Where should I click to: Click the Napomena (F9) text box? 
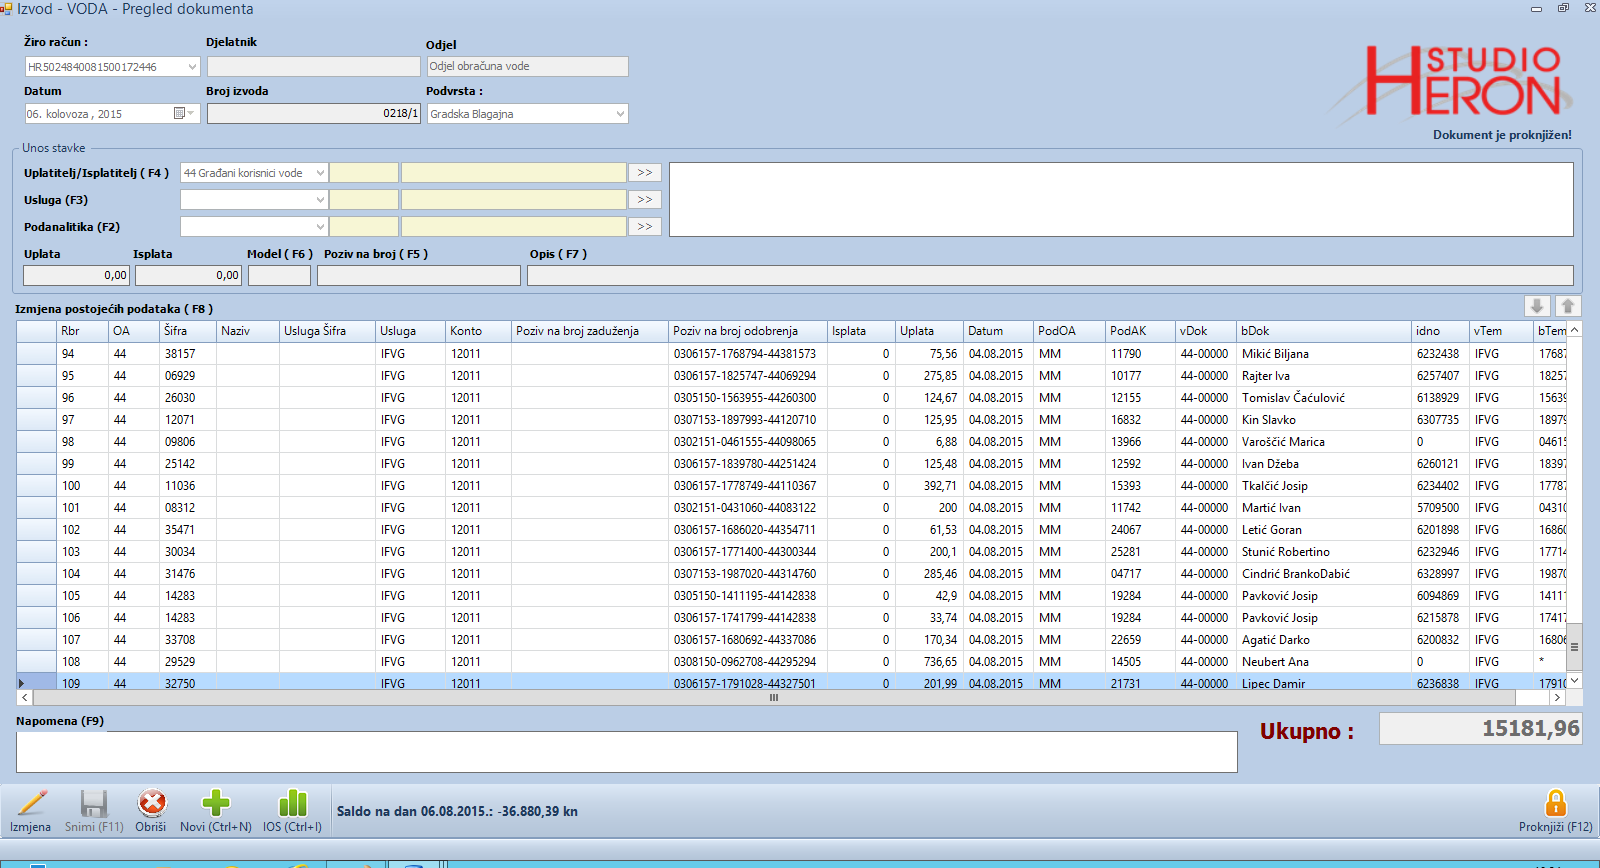point(627,752)
